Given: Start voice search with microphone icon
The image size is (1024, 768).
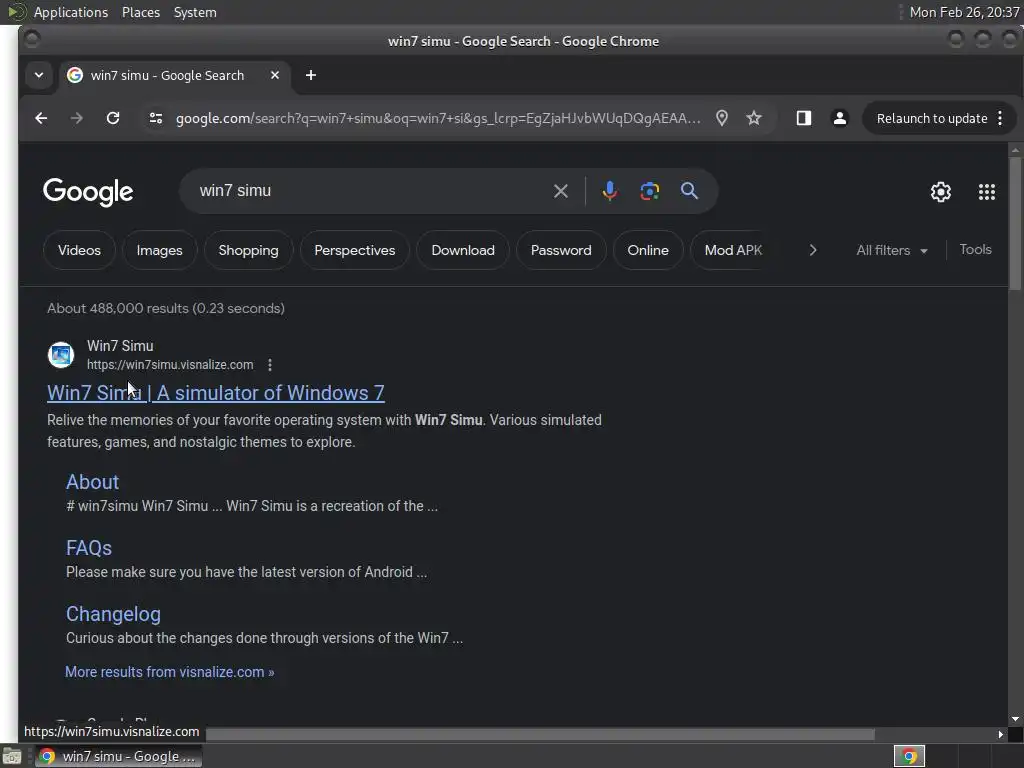Looking at the screenshot, I should pos(609,191).
